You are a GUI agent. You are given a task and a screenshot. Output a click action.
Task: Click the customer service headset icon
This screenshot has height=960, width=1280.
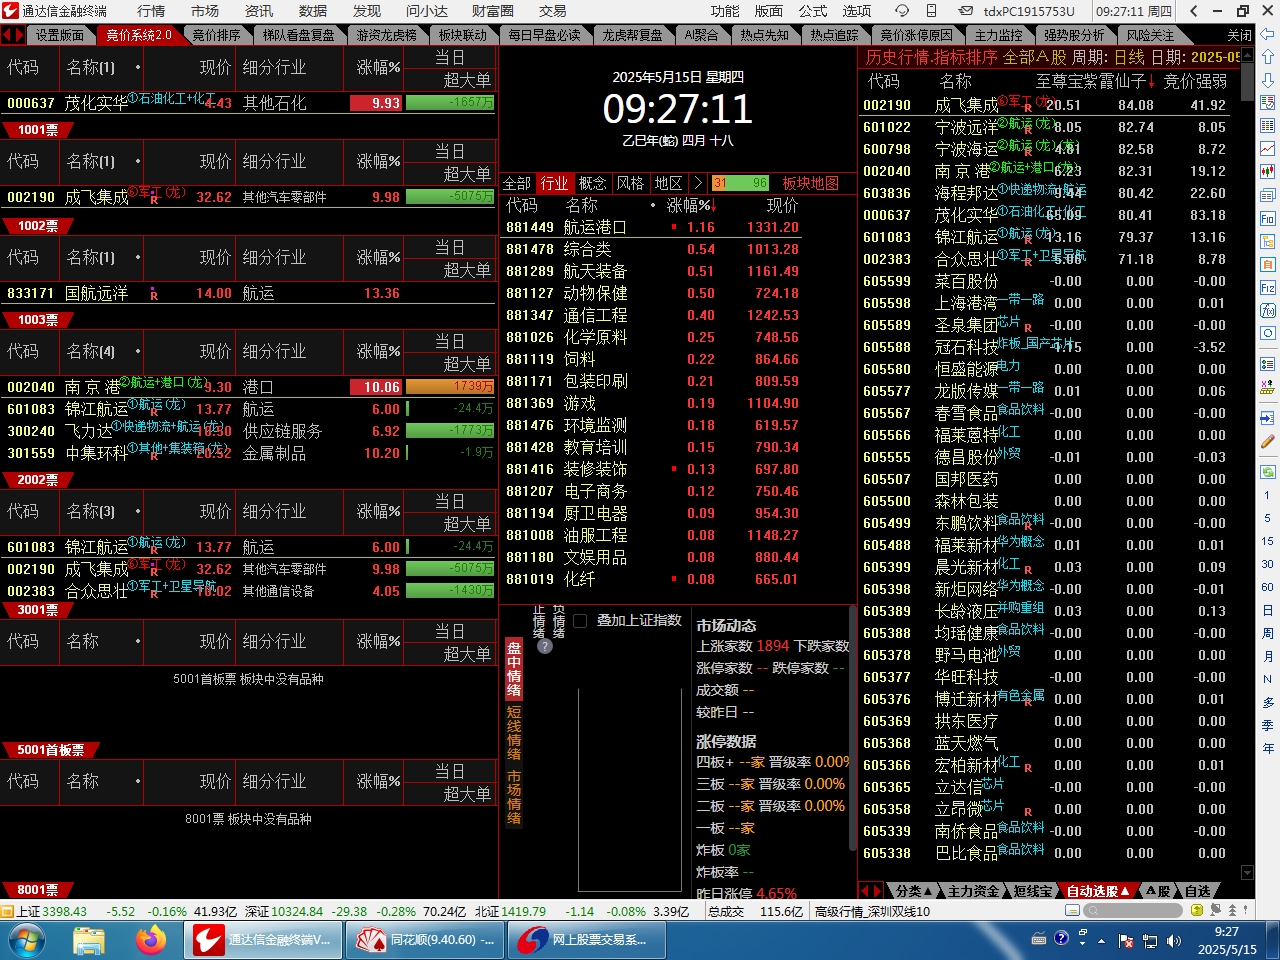click(902, 11)
